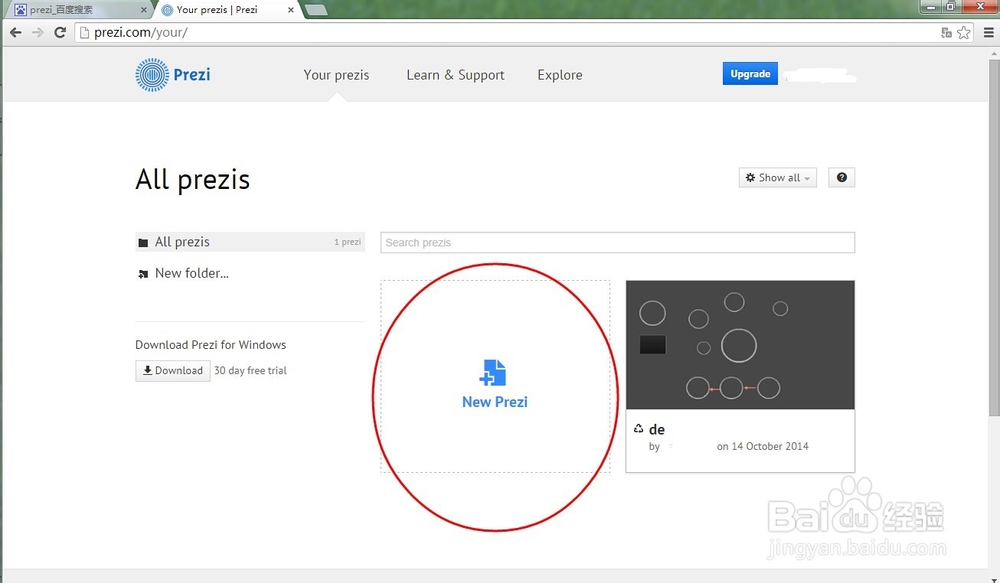Image resolution: width=1000 pixels, height=583 pixels.
Task: Open the Chrome menu hamburger icon
Action: (x=989, y=33)
